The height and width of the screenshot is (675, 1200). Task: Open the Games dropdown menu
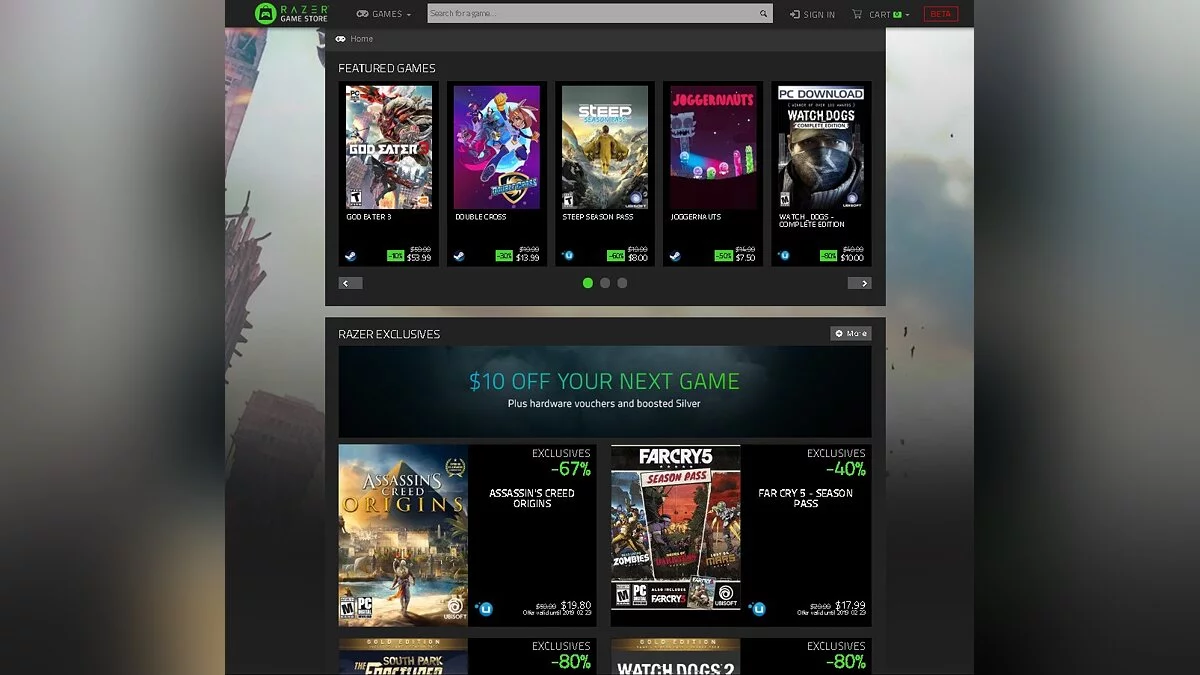point(384,14)
